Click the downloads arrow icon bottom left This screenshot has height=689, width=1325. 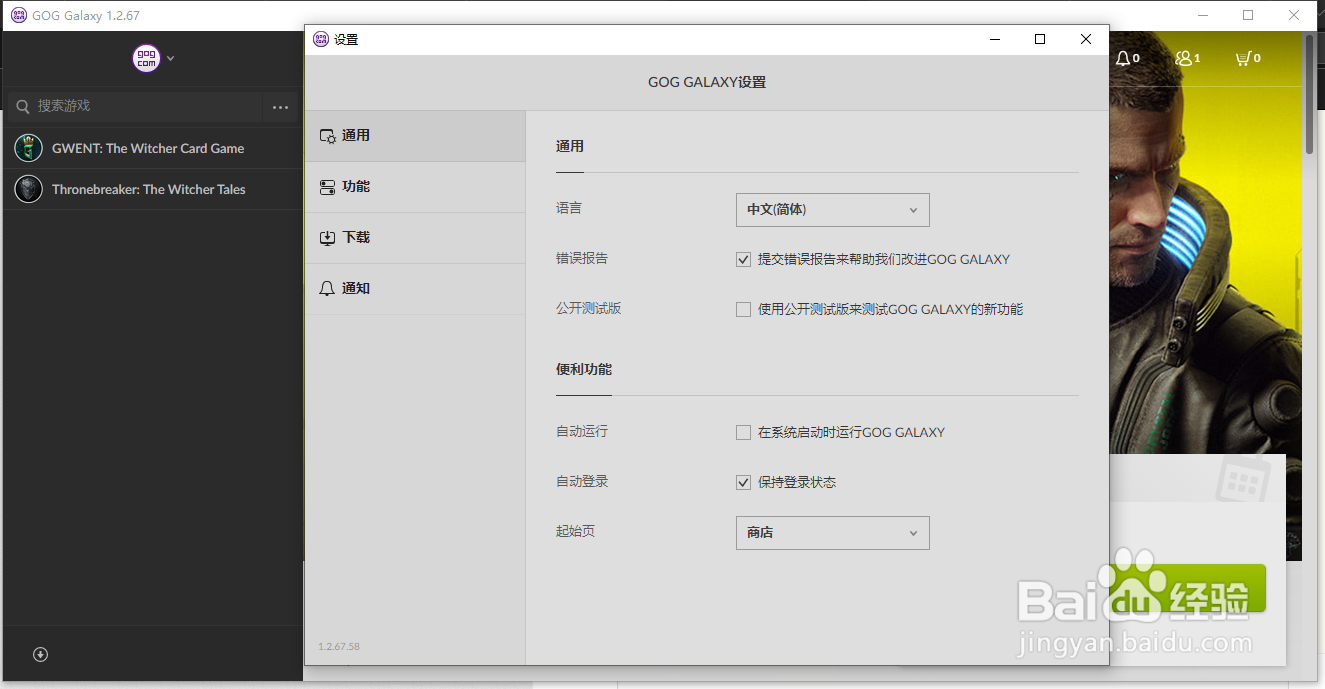tap(40, 654)
